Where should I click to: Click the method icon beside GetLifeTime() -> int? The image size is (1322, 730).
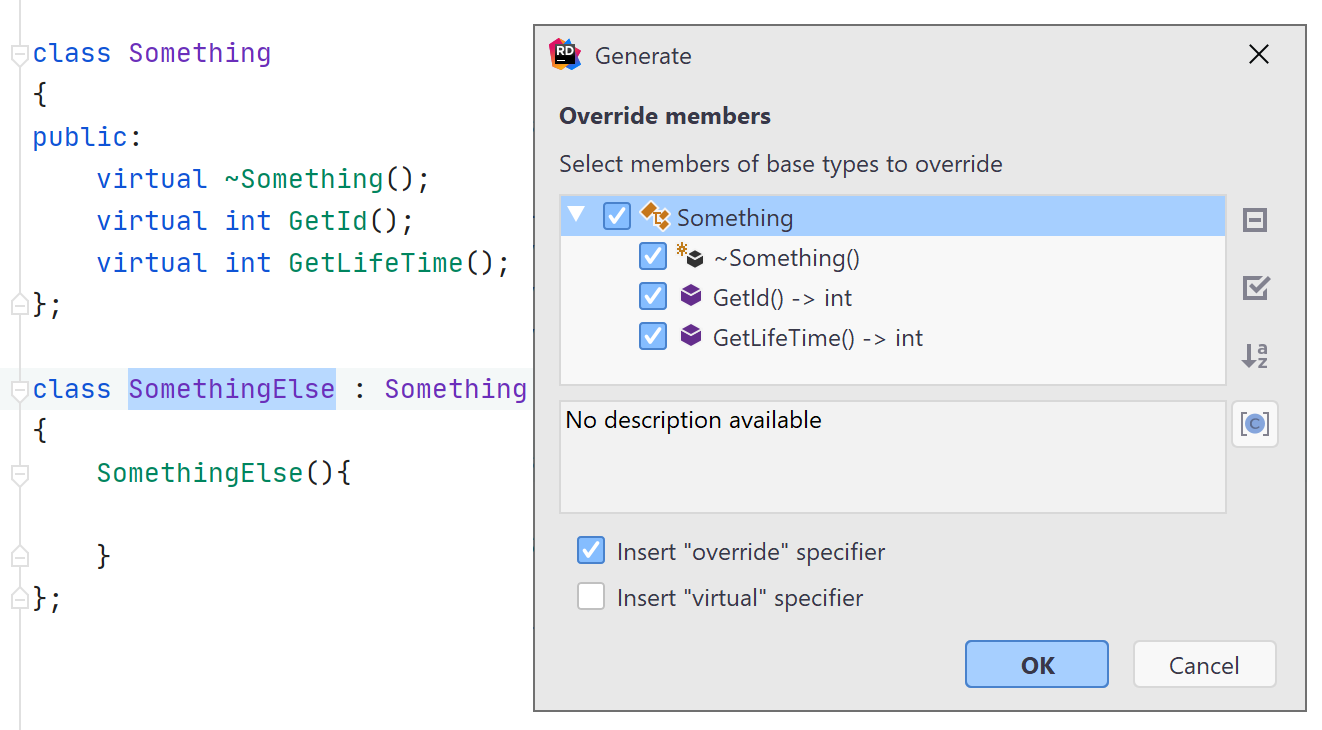692,337
